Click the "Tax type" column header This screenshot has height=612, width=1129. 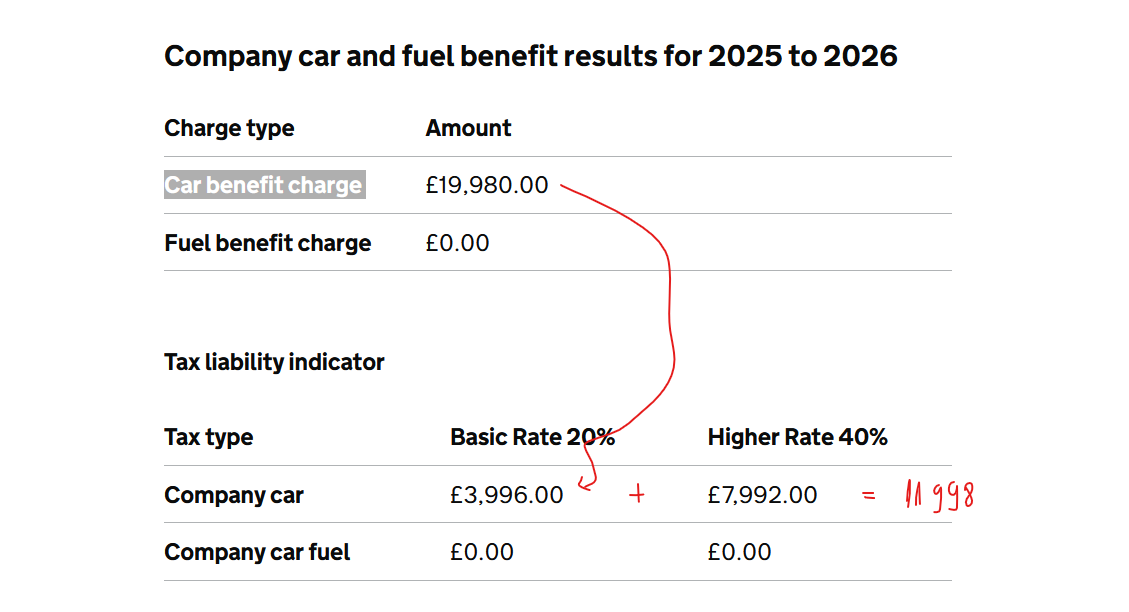click(x=208, y=437)
